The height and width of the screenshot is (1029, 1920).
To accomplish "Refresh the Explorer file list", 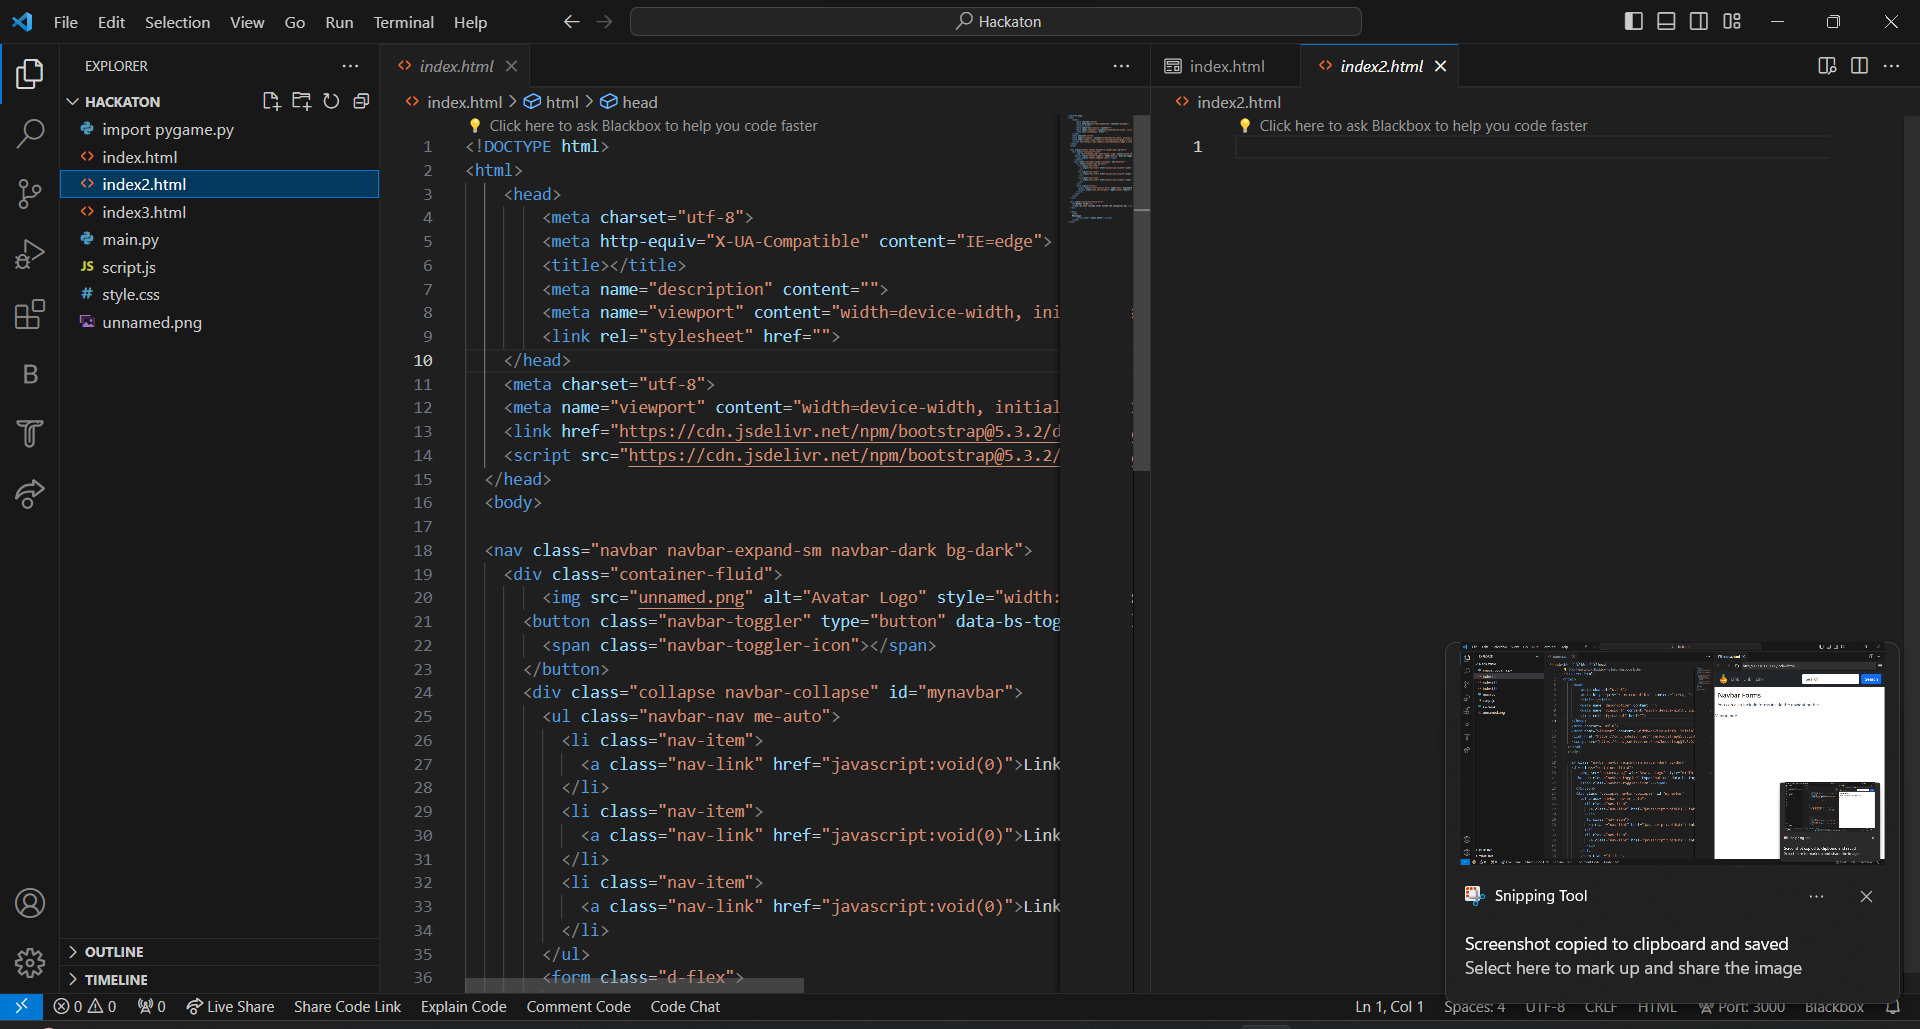I will point(331,101).
